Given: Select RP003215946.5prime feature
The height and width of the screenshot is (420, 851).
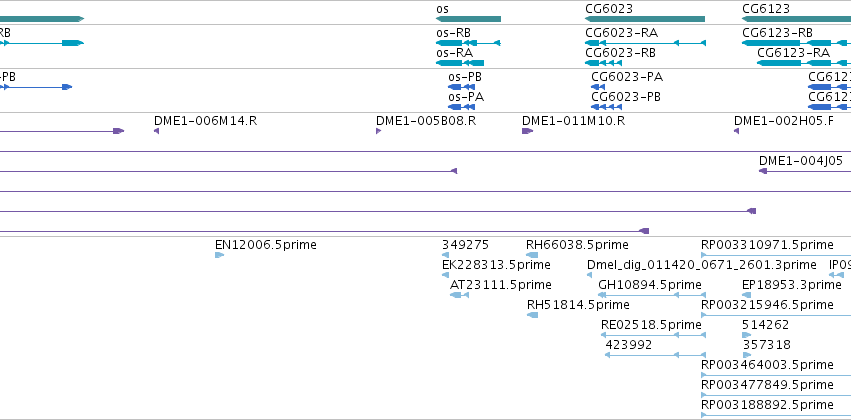Looking at the screenshot, I should pyautogui.click(x=776, y=315).
